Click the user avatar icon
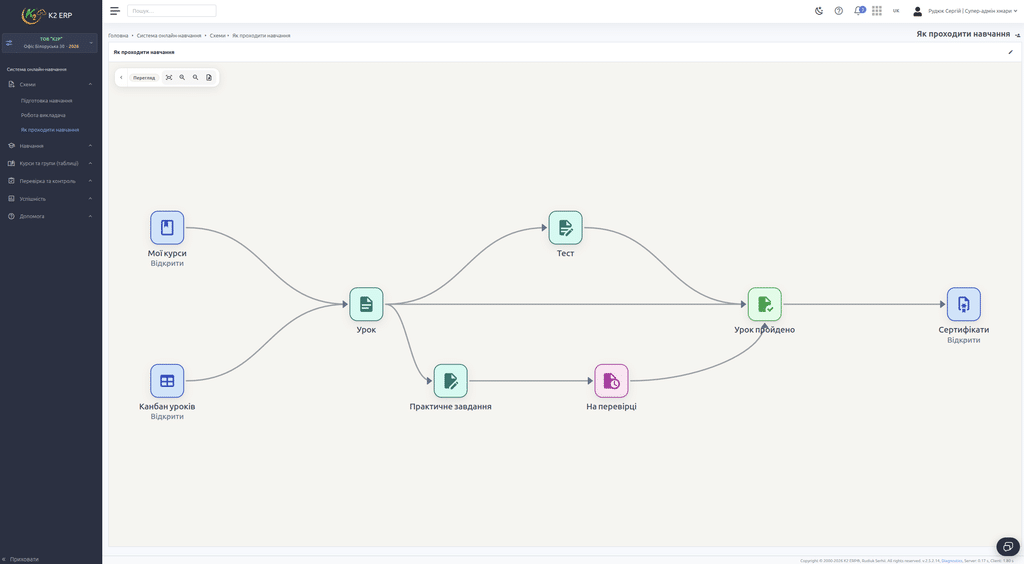This screenshot has height=564, width=1024. (x=918, y=10)
